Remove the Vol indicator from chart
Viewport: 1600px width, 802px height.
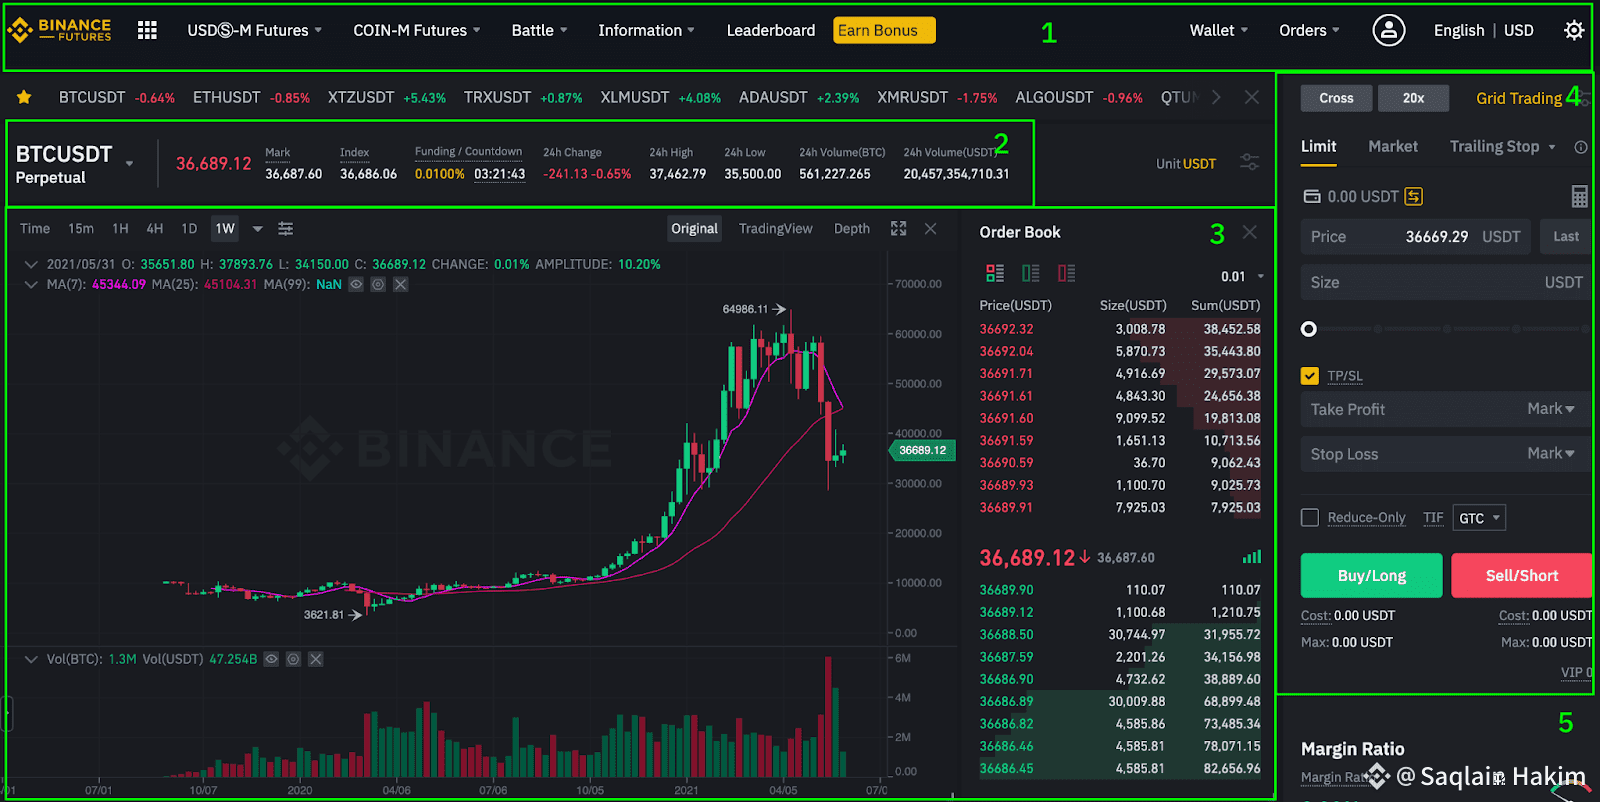click(x=315, y=659)
